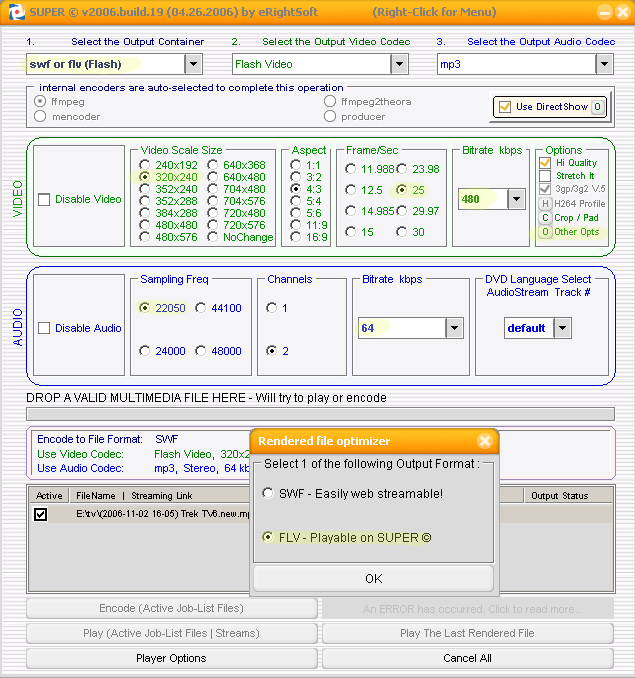Click the mp3 audio codec field
The image size is (635, 678).
[517, 64]
